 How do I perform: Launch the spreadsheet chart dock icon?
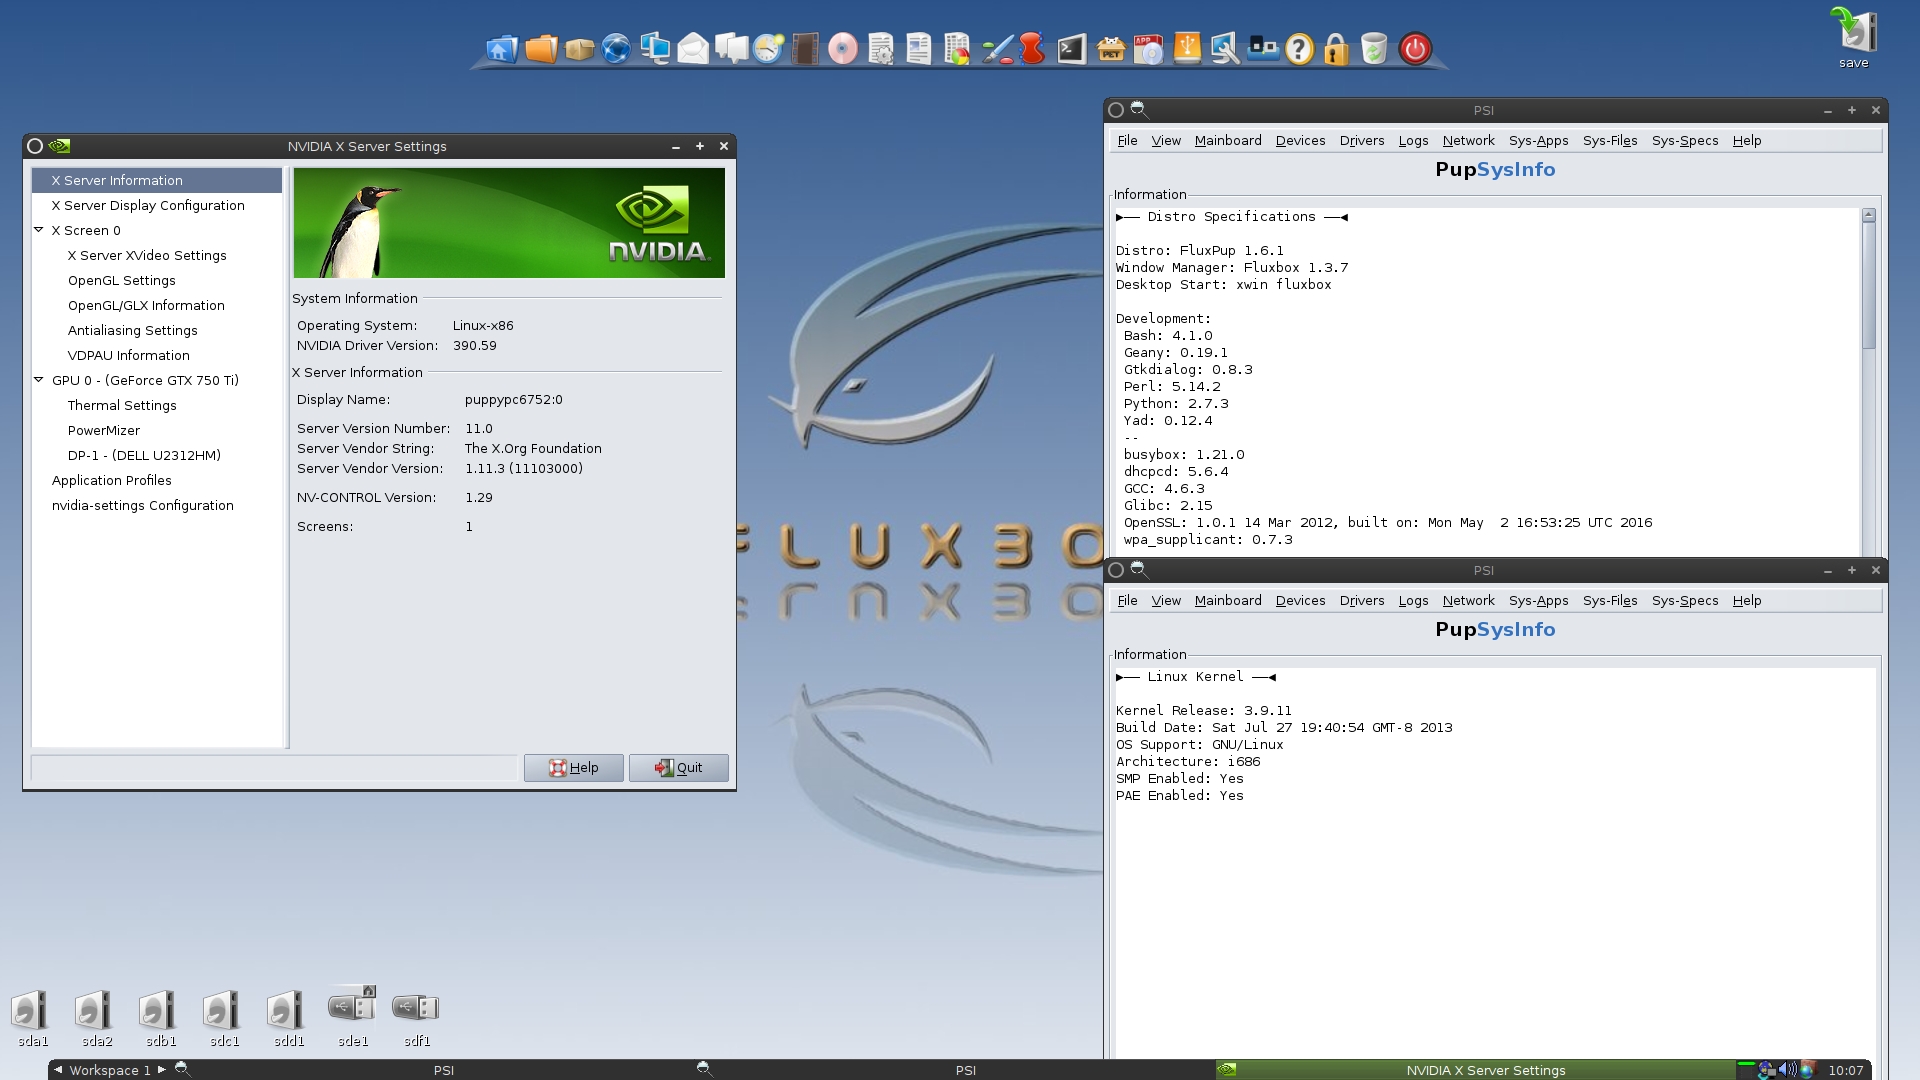(957, 48)
